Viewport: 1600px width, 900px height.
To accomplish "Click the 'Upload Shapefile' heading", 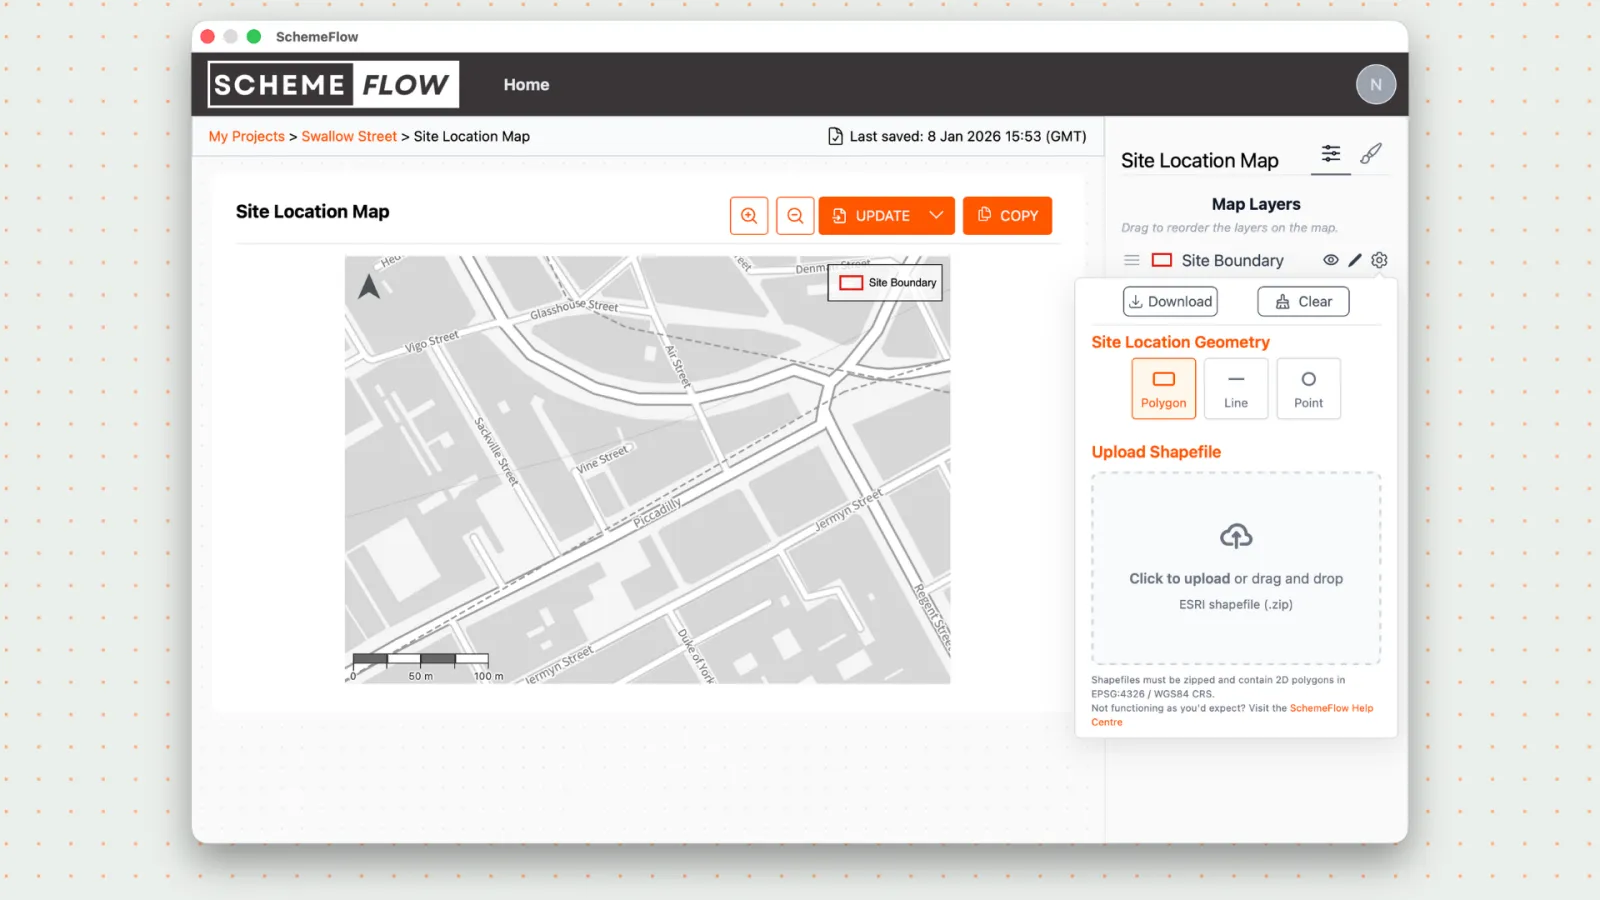I will coord(1156,452).
